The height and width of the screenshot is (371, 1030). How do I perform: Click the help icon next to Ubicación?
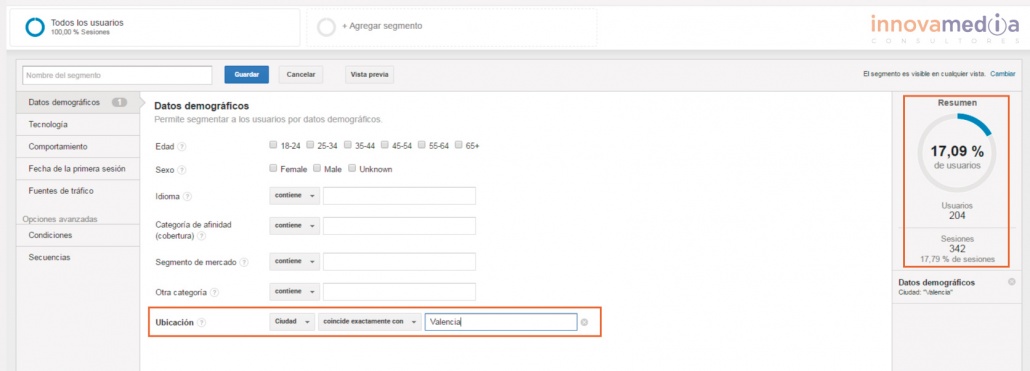tap(202, 322)
